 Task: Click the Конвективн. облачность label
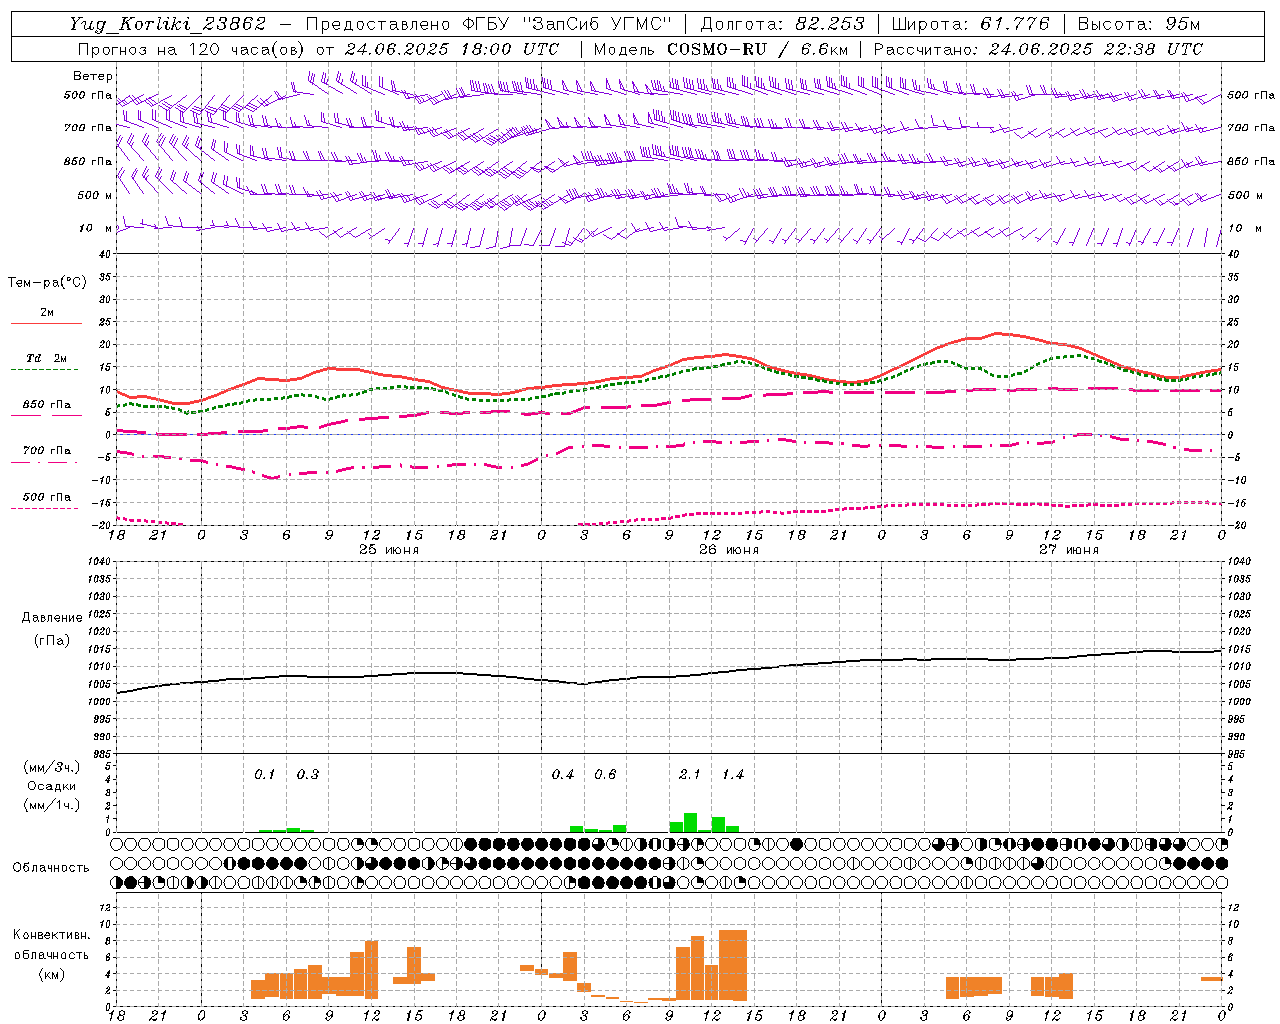(51, 945)
